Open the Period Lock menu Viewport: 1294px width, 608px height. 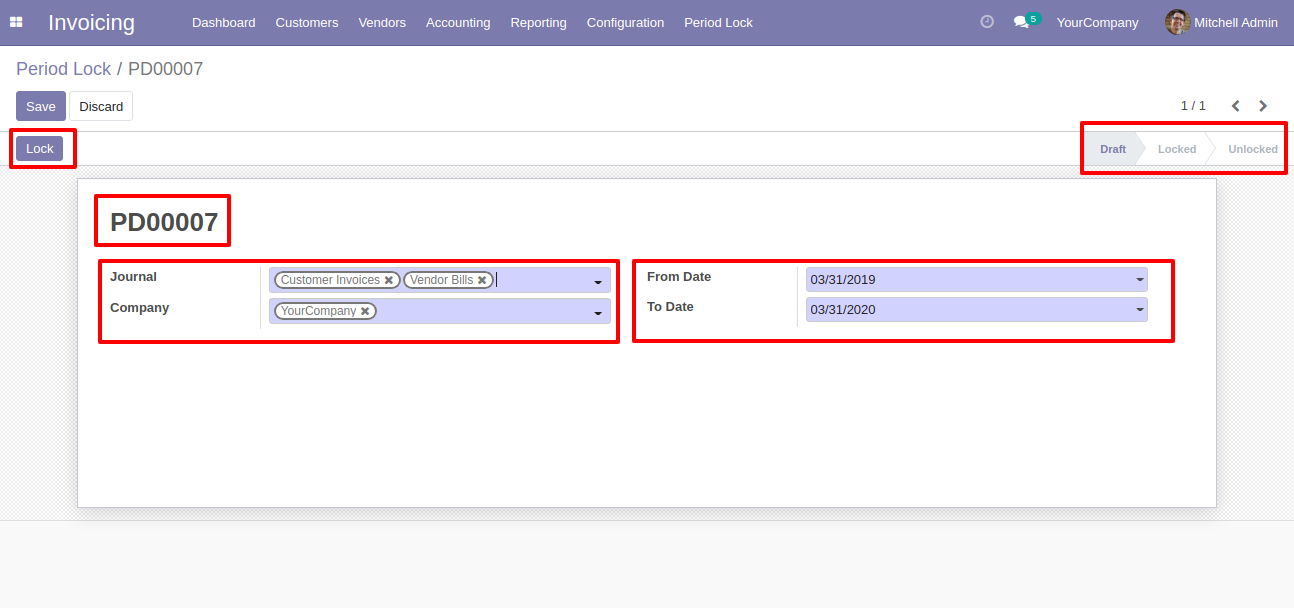tap(718, 22)
